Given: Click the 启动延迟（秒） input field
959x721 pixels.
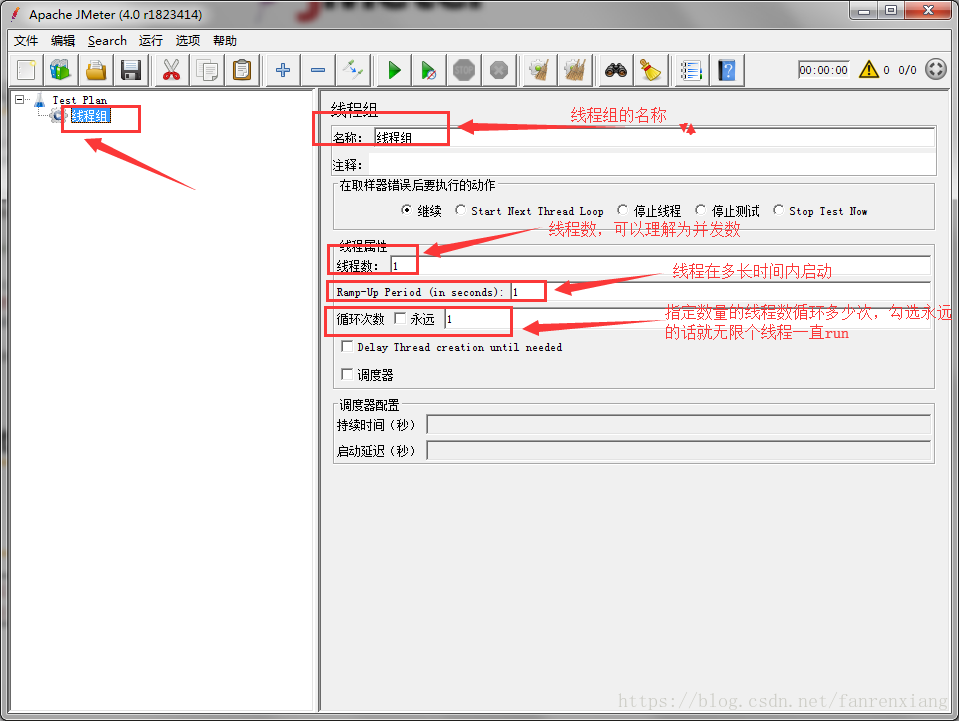Looking at the screenshot, I should pos(678,451).
